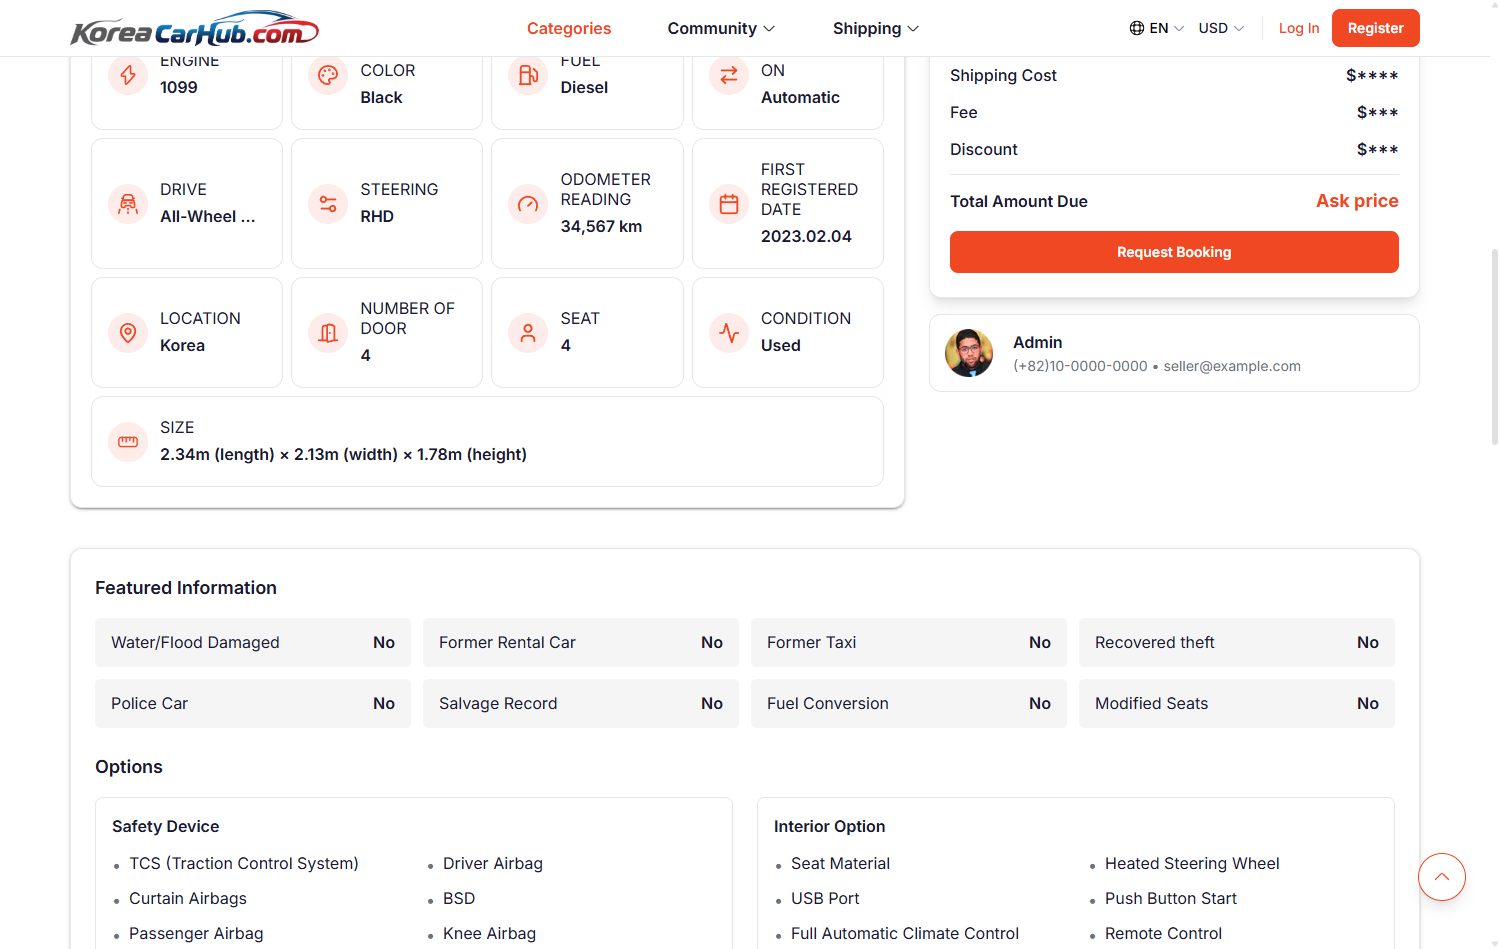Click the globe language icon
The image size is (1500, 949).
1137,28
